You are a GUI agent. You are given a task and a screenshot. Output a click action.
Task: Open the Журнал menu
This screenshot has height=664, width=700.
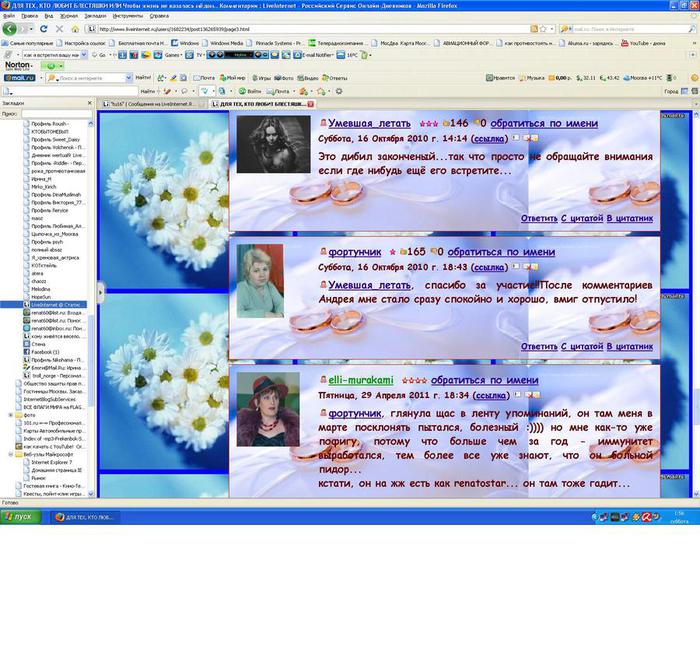[69, 16]
